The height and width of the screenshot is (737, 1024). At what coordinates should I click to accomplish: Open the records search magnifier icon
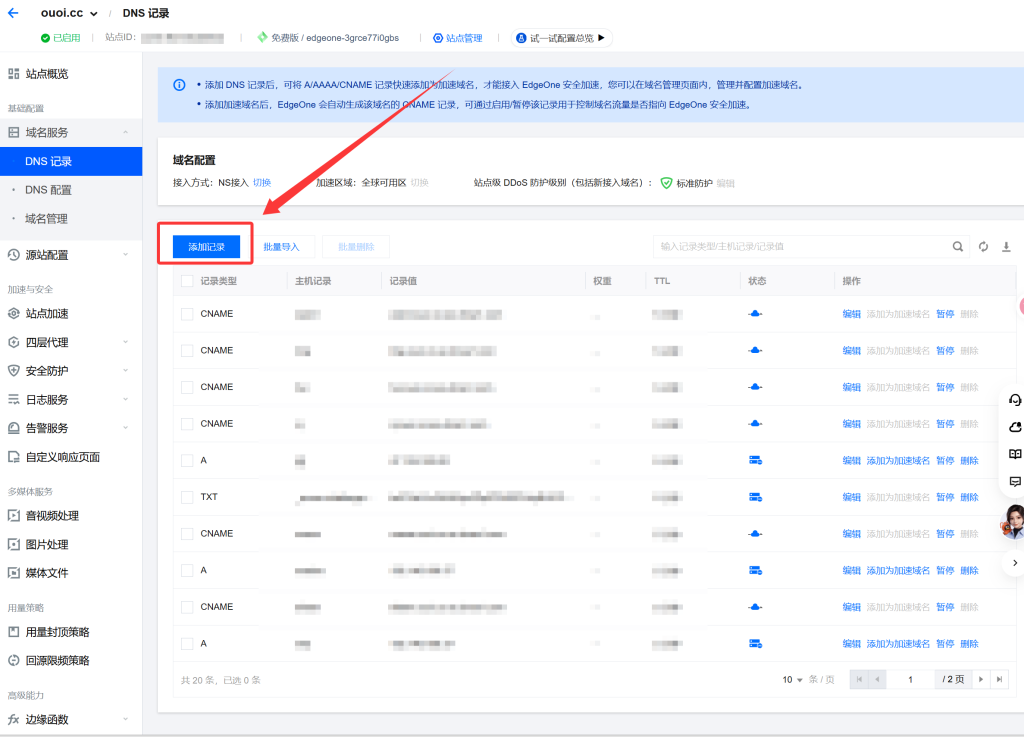(x=957, y=245)
